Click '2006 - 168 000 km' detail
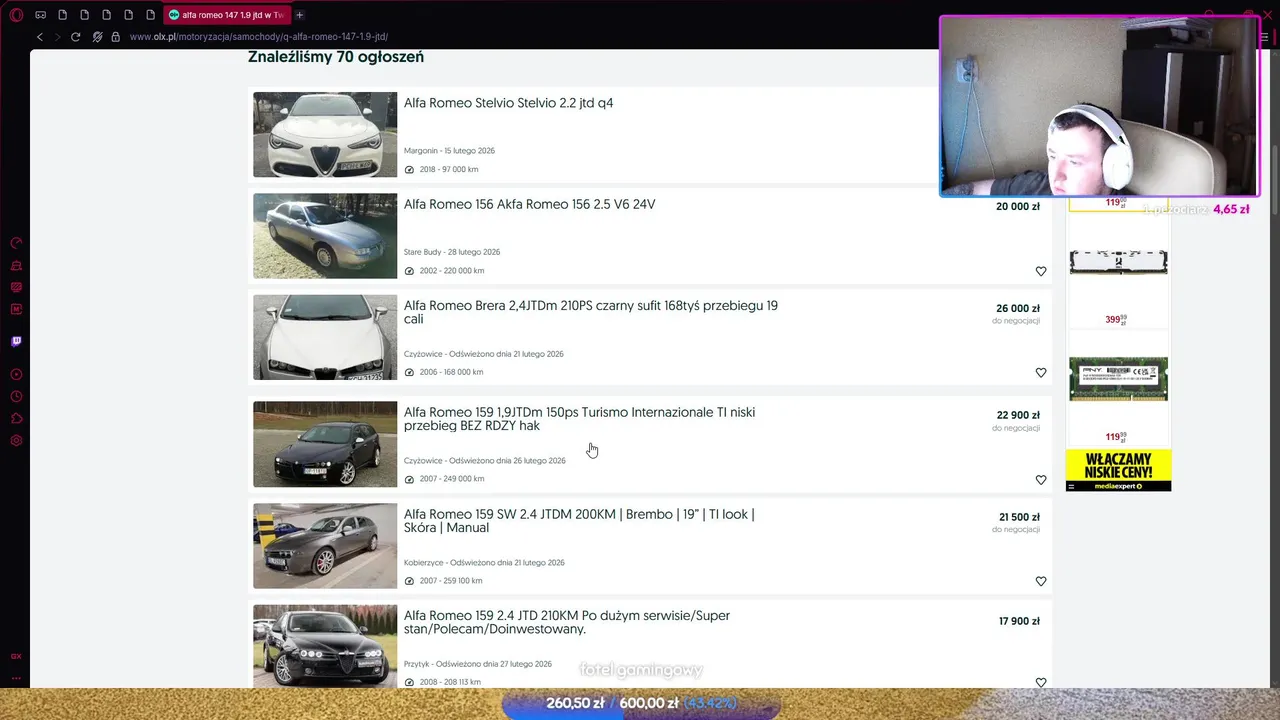This screenshot has width=1280, height=720. pos(451,372)
